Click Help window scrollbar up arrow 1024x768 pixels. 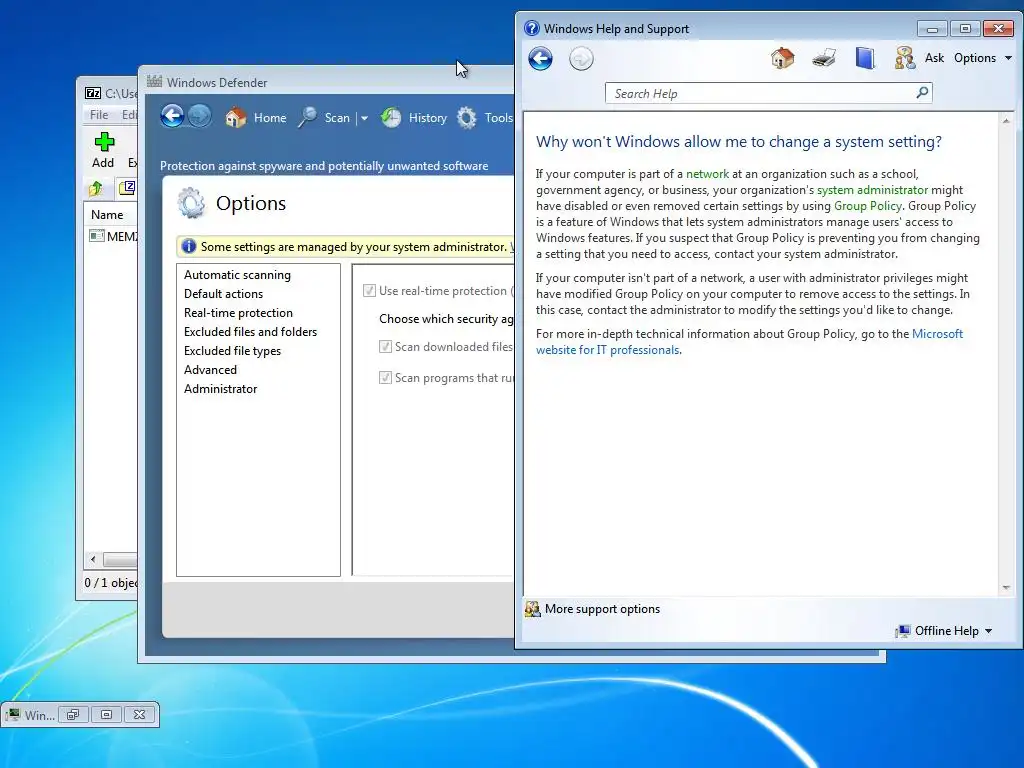(1006, 121)
